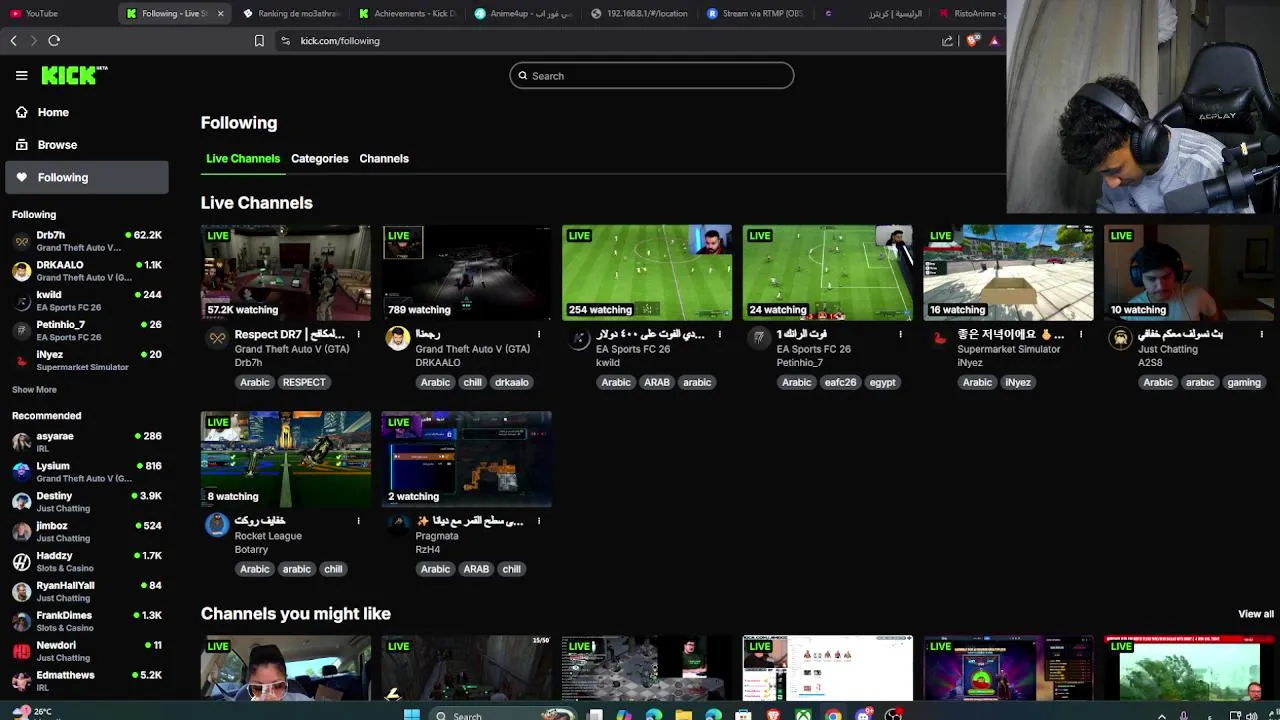This screenshot has width=1280, height=720.
Task: Open Home in the sidebar
Action: tap(53, 112)
